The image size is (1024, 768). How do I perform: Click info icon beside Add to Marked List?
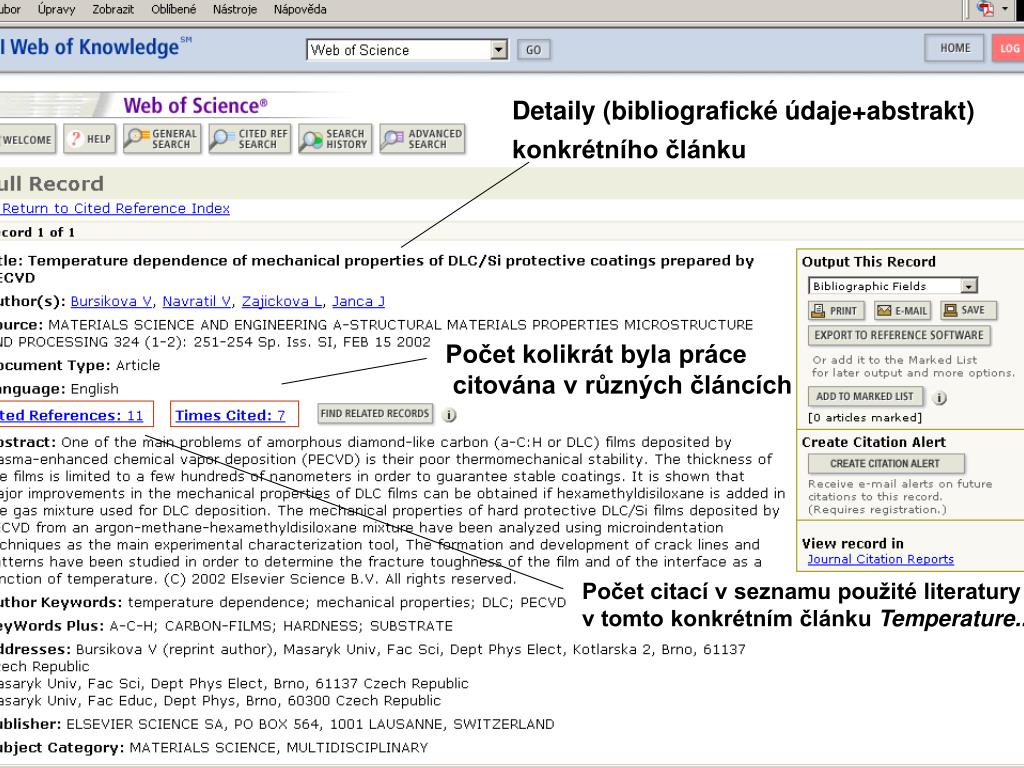pyautogui.click(x=939, y=398)
